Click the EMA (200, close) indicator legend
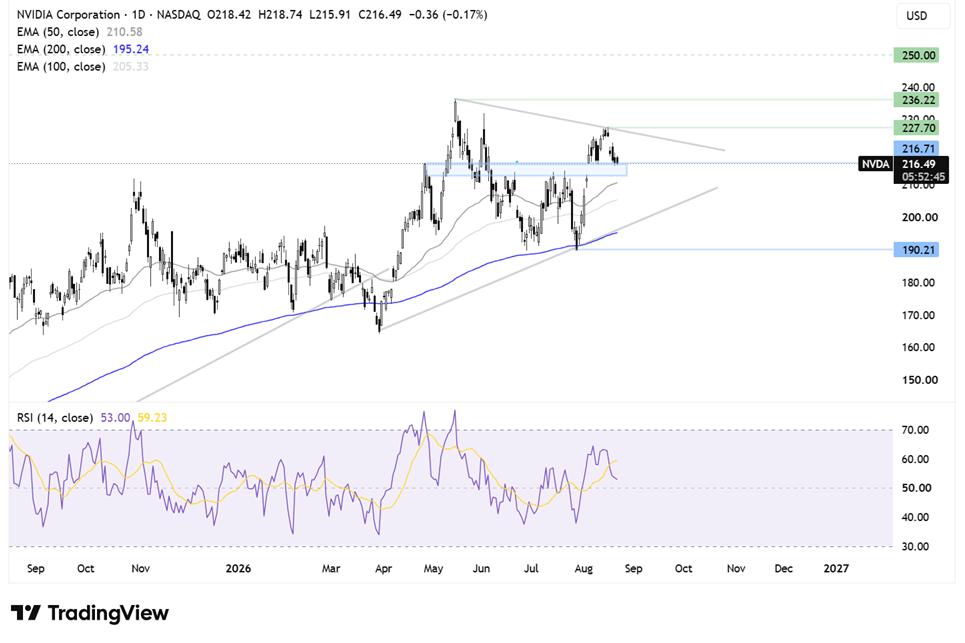965x643 pixels. click(x=61, y=49)
